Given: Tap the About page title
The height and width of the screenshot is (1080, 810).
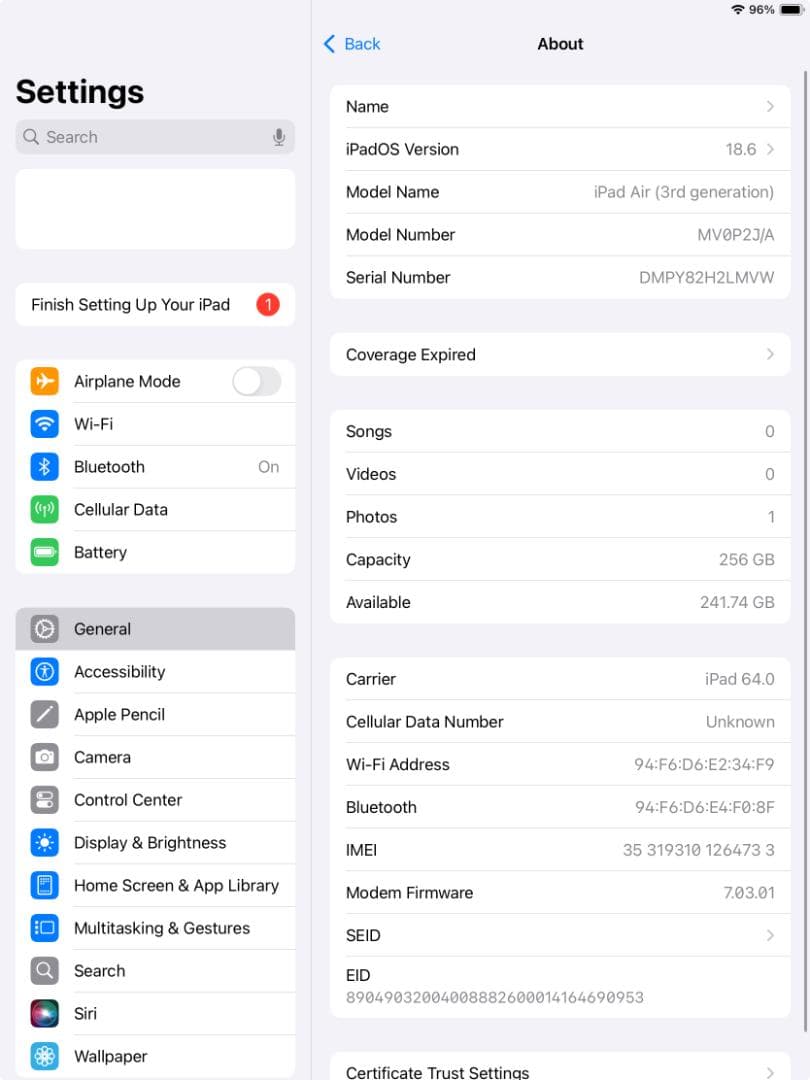Looking at the screenshot, I should pos(560,44).
